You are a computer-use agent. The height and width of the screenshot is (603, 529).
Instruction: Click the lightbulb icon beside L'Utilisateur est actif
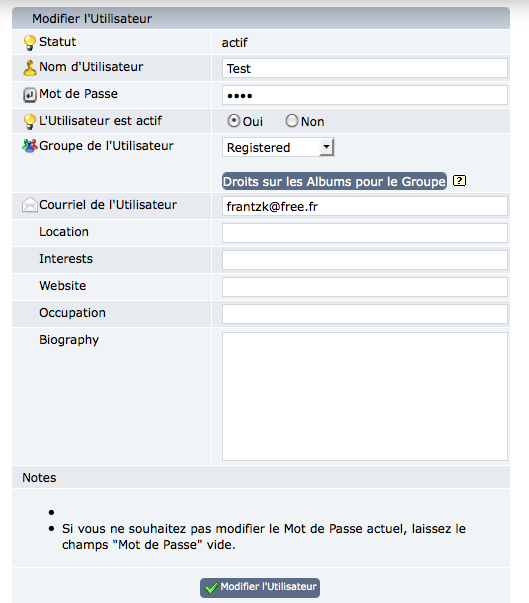(x=30, y=122)
